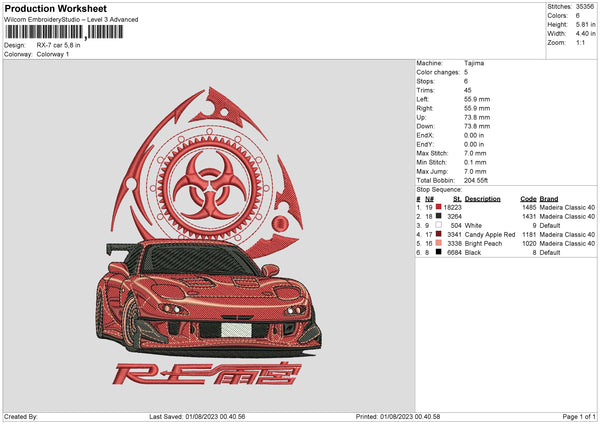Click stitch count 18223 in stop 1
Image resolution: width=600 pixels, height=424 pixels.
[x=453, y=207]
